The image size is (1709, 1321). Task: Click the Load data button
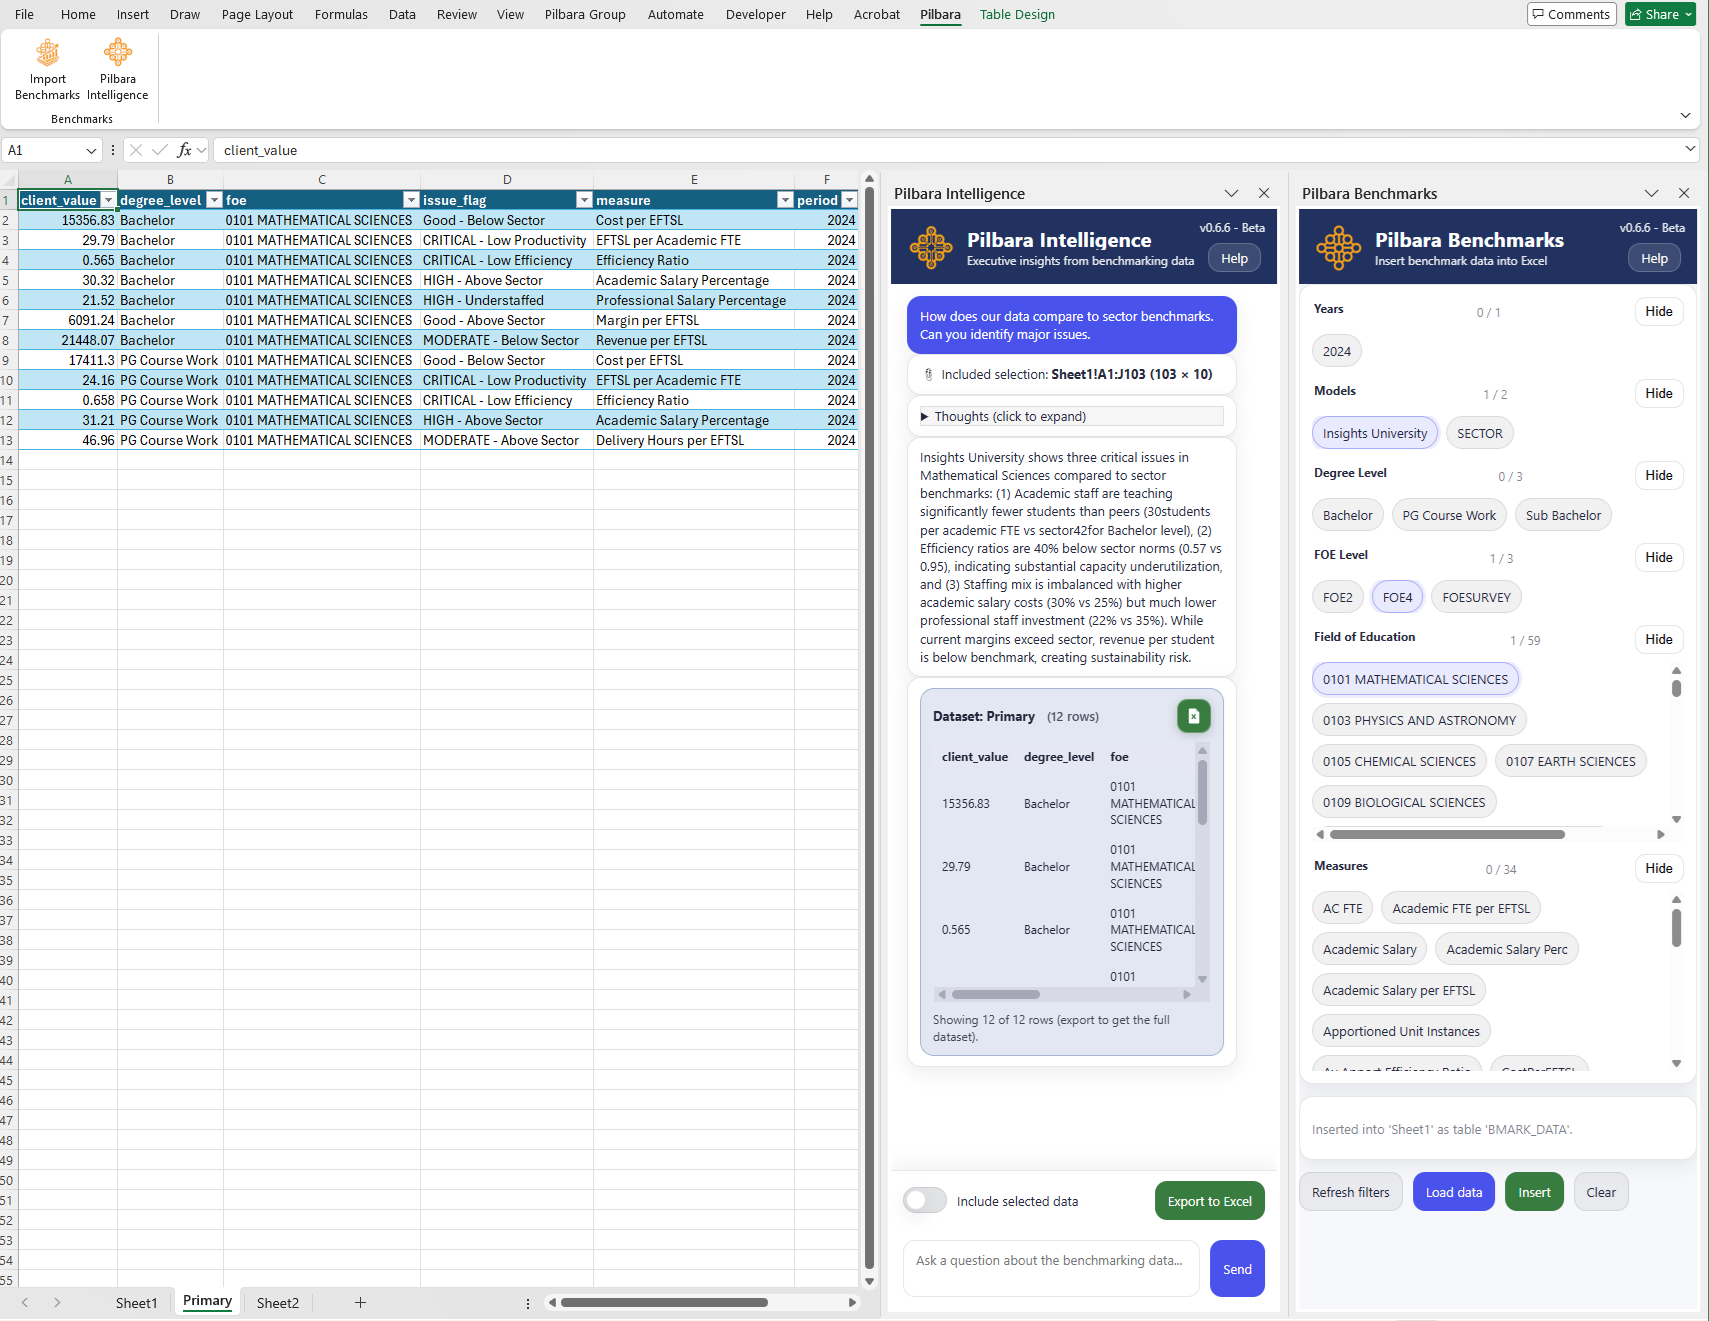click(1453, 1191)
